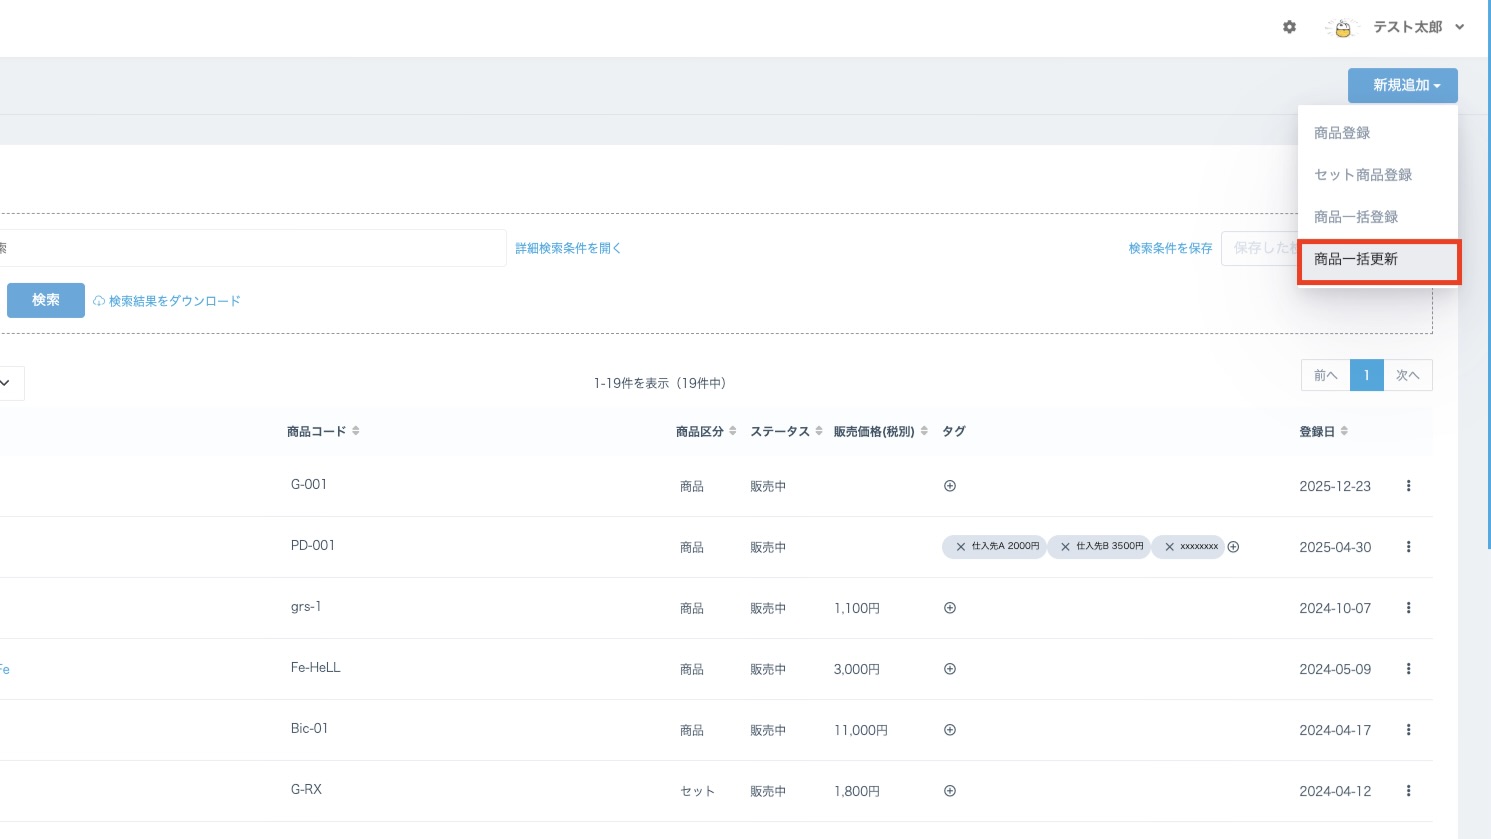Click into the search text field
1491x839 pixels.
coord(250,248)
